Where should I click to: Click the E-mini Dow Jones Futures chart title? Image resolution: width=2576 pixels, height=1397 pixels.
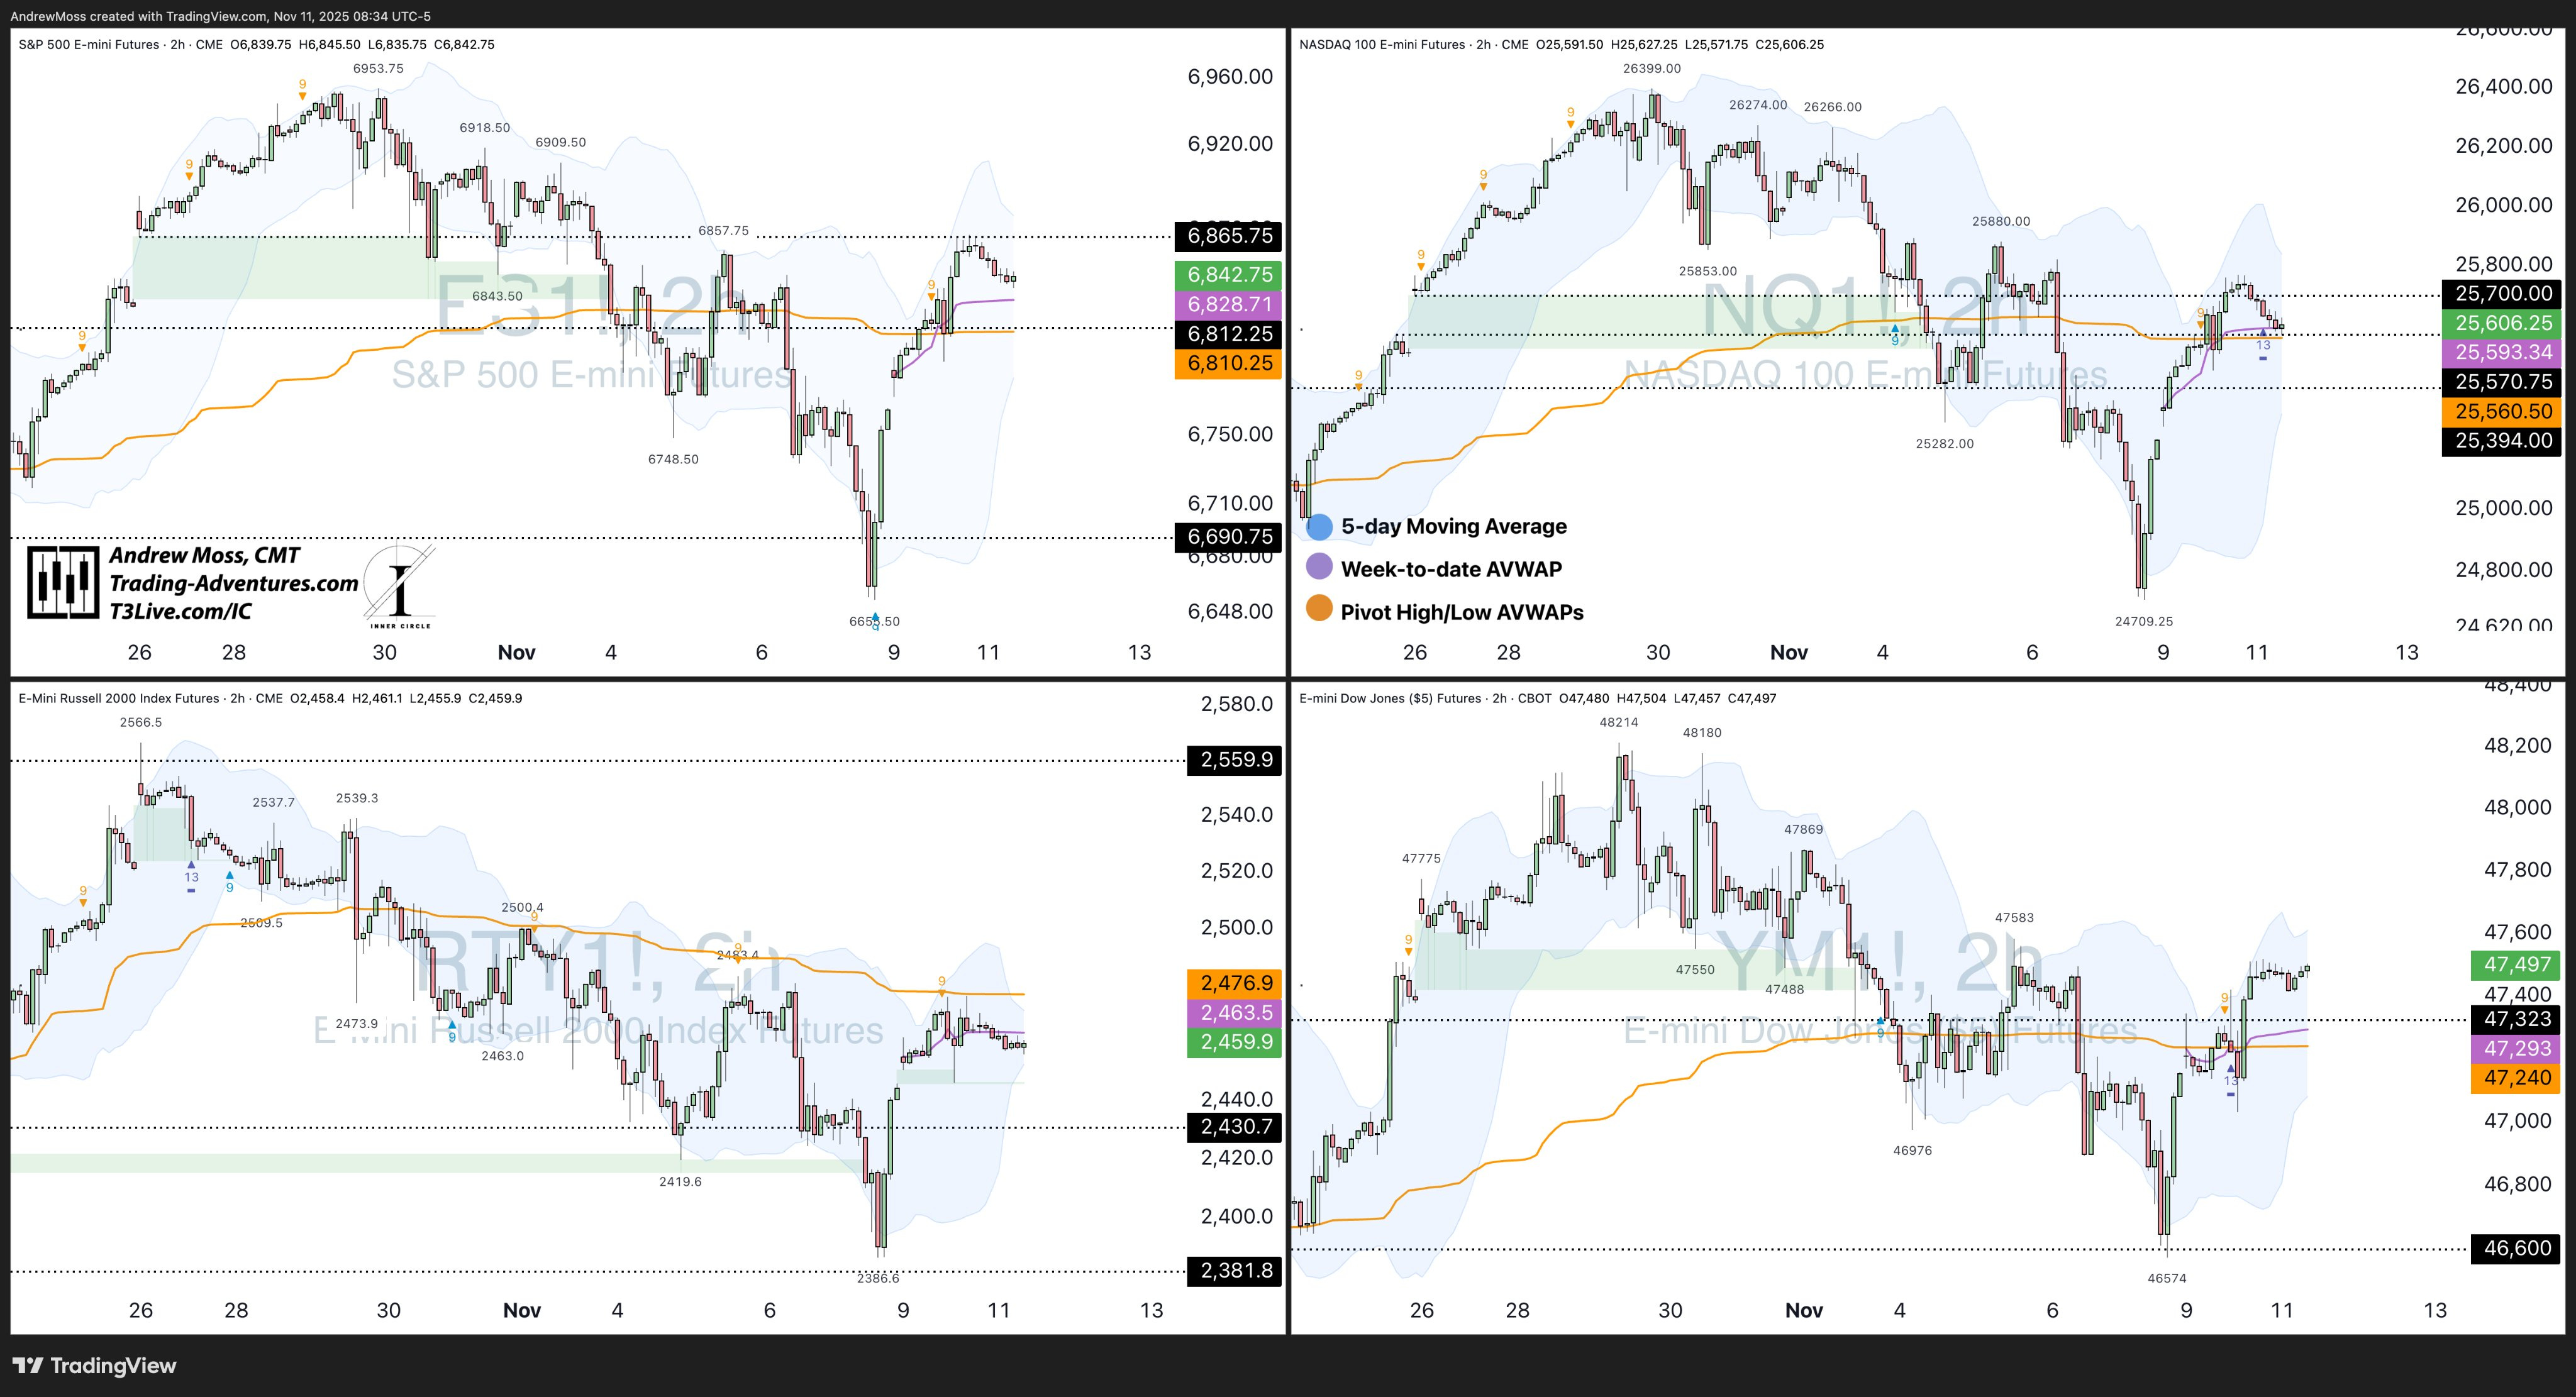point(1390,698)
